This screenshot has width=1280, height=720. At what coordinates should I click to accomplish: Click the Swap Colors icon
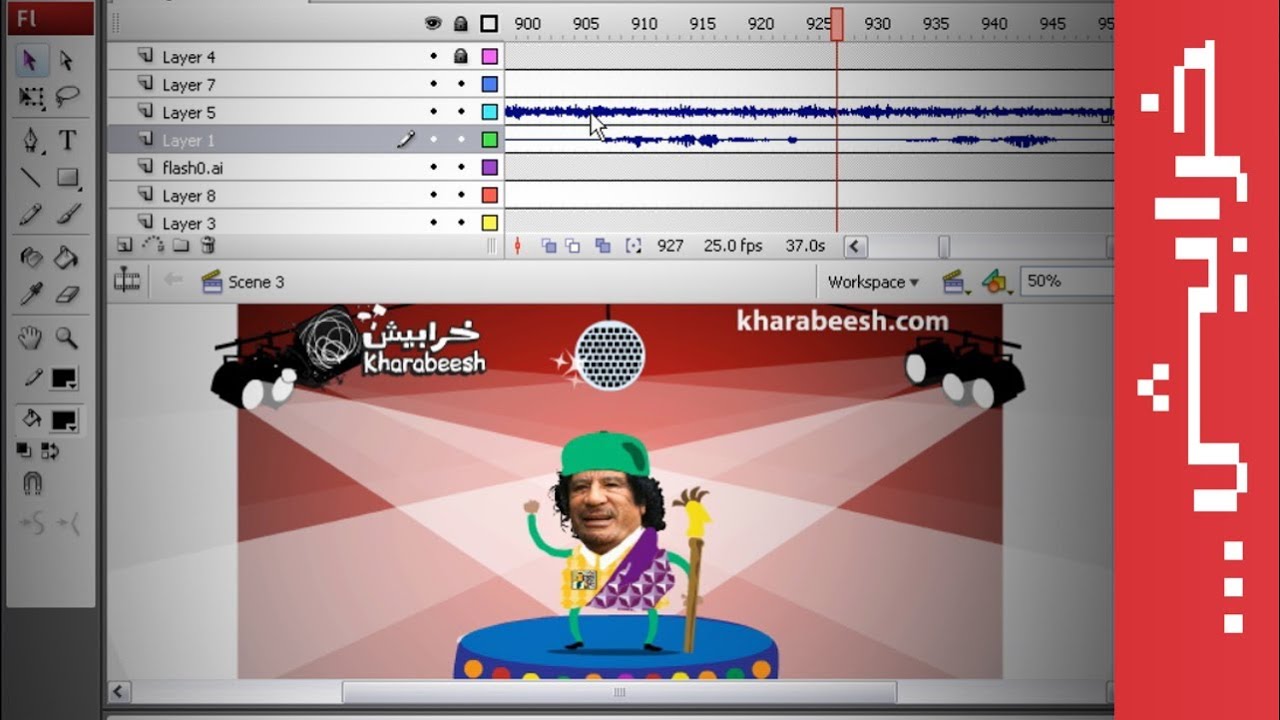coord(50,452)
